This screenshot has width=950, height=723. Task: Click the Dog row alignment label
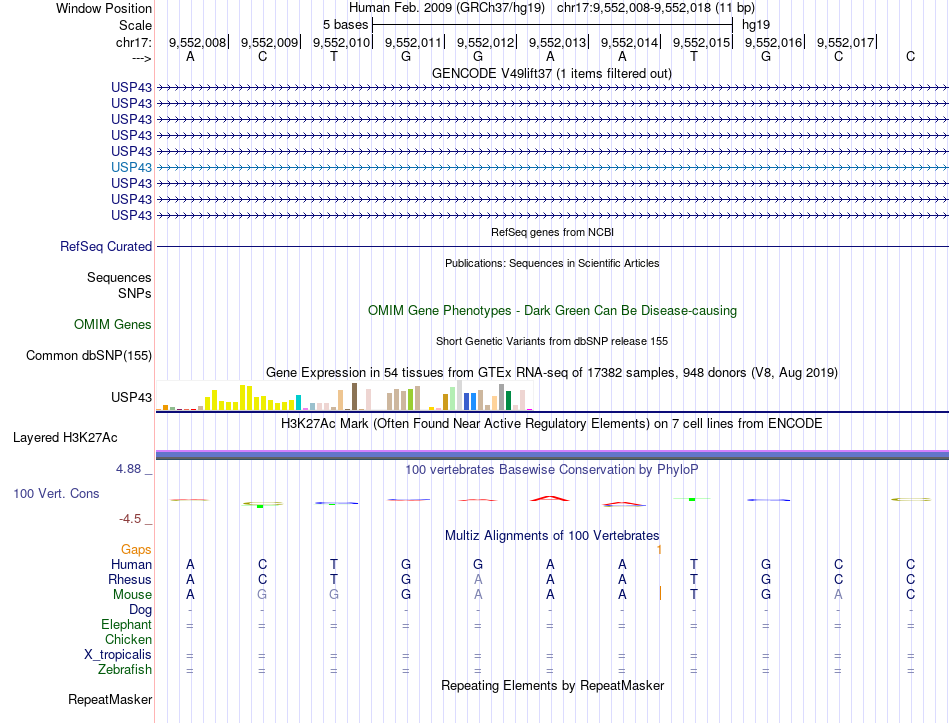141,610
